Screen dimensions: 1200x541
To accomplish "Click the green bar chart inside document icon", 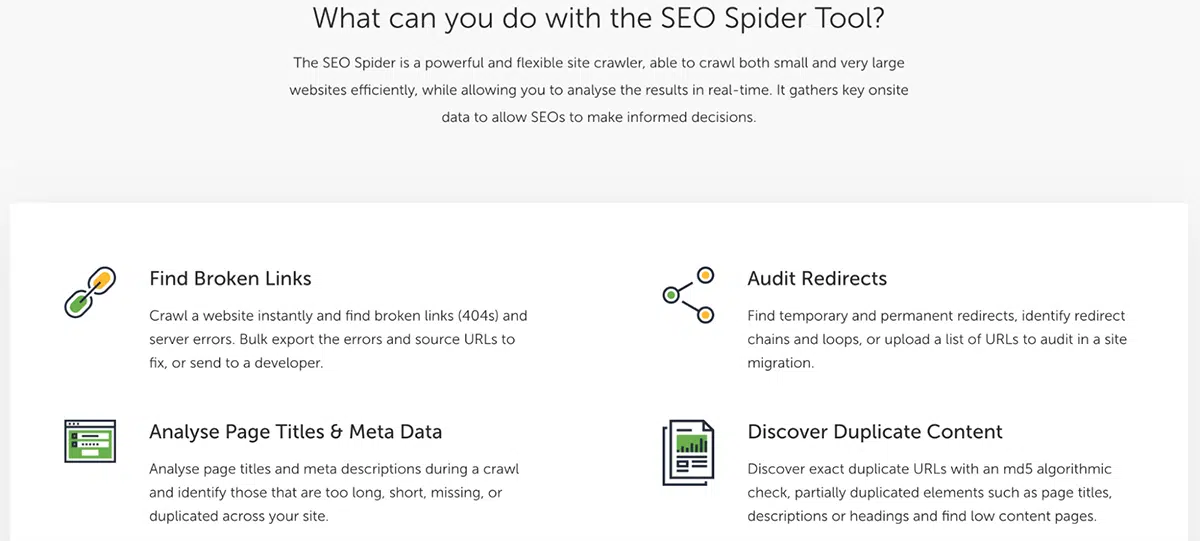I will [692, 440].
